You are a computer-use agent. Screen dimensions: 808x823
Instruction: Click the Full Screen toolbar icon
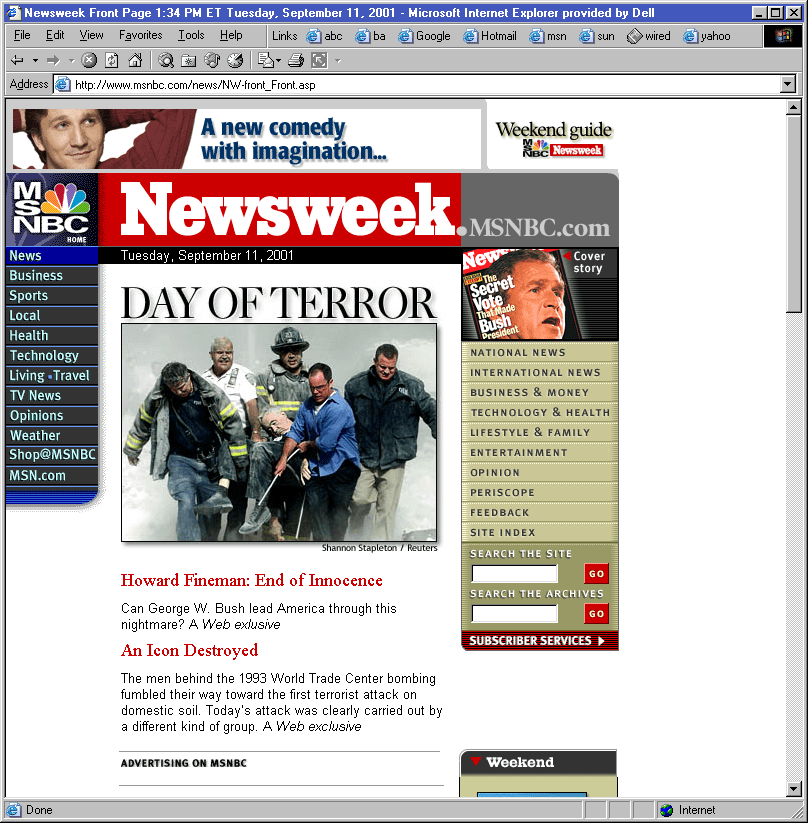[x=319, y=61]
